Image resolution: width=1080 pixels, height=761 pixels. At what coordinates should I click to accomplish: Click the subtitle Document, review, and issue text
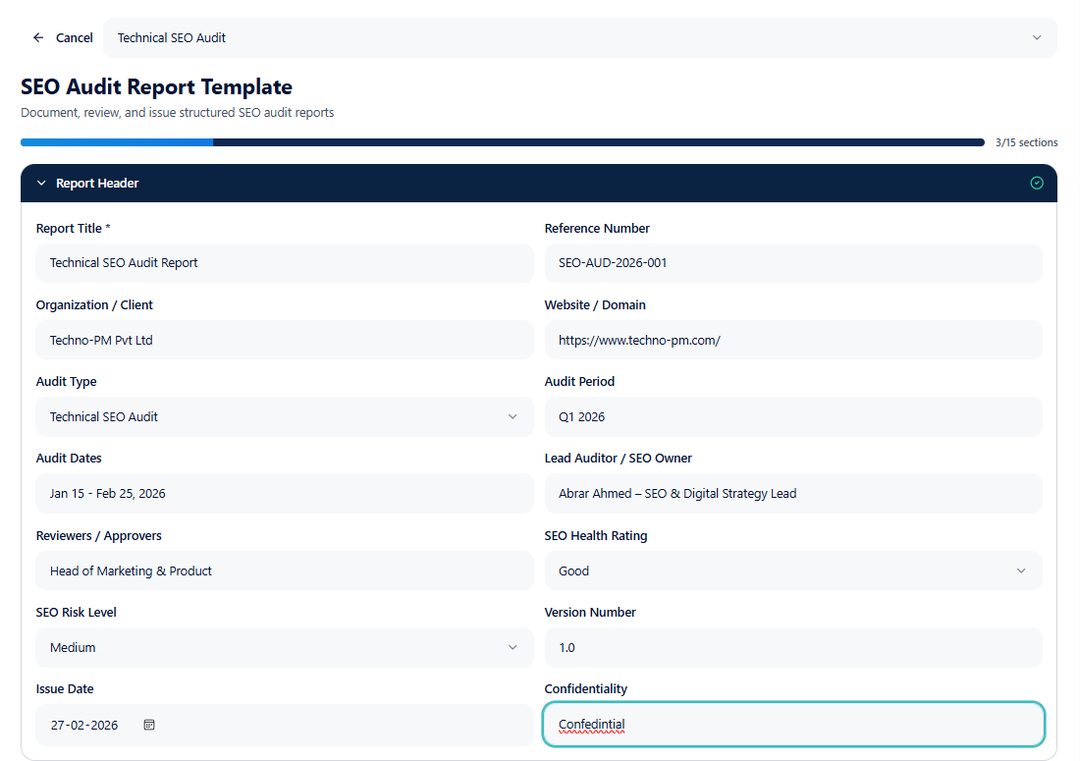tap(177, 112)
